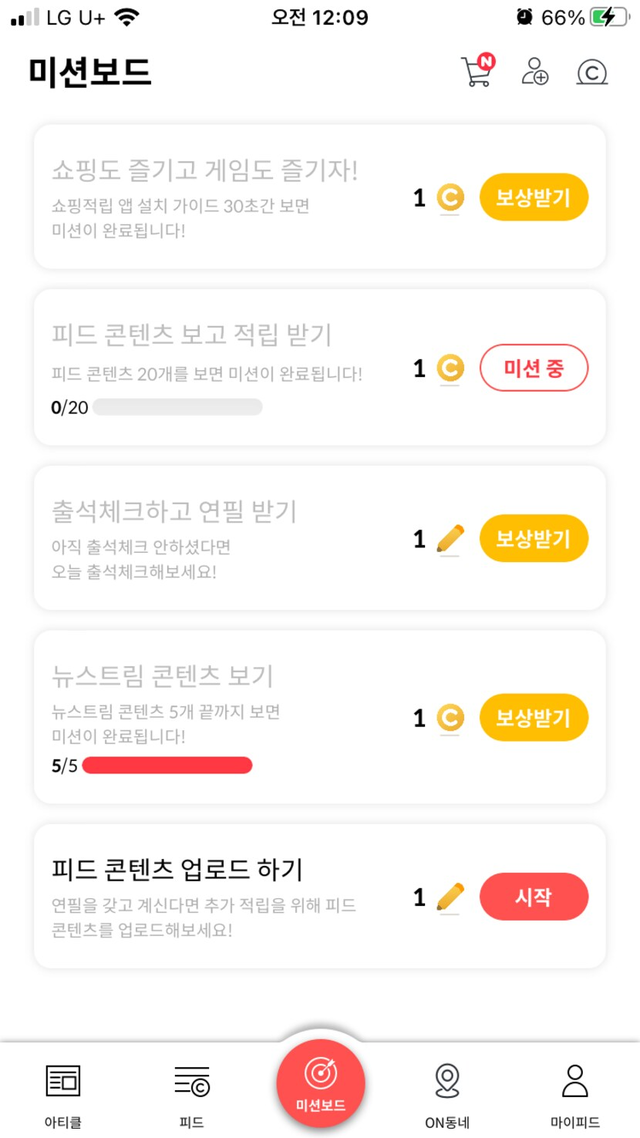Switch to the 피드 tab
This screenshot has height=1138, width=640.
pos(191,1090)
